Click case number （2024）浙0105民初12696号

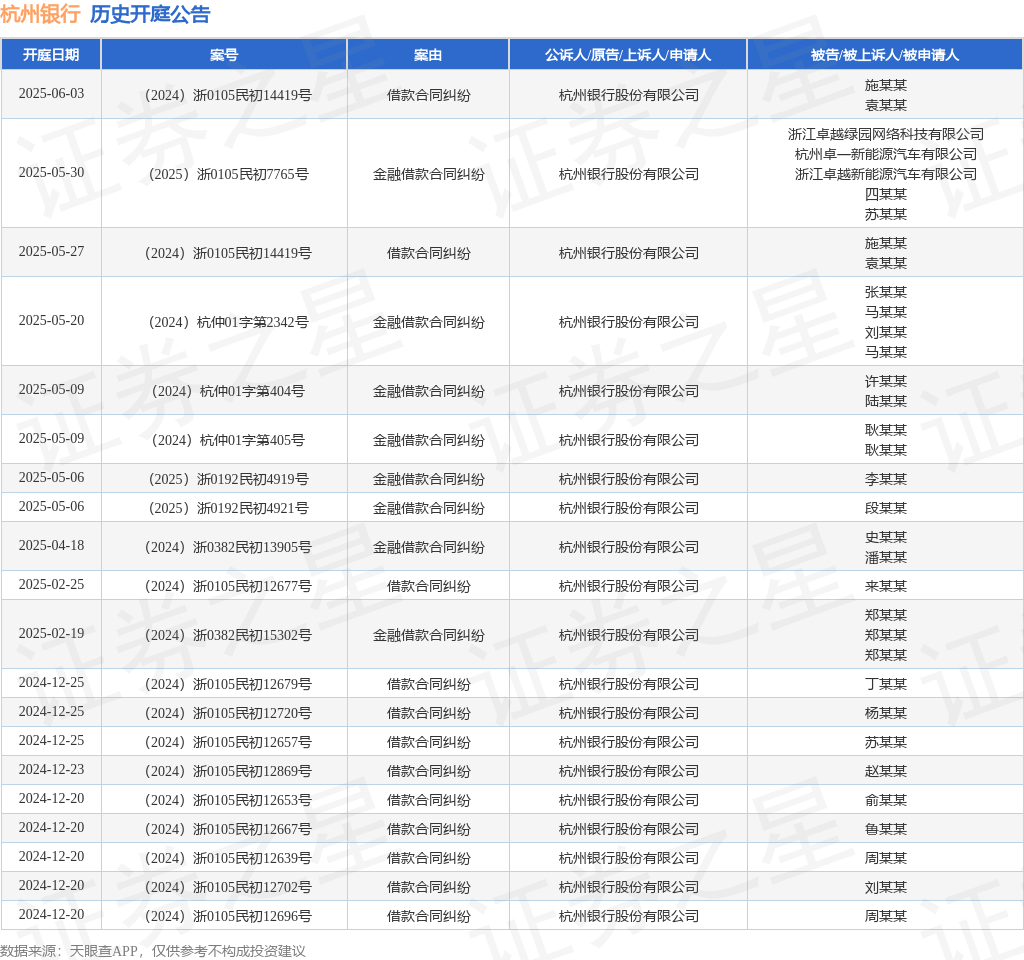coord(225,916)
